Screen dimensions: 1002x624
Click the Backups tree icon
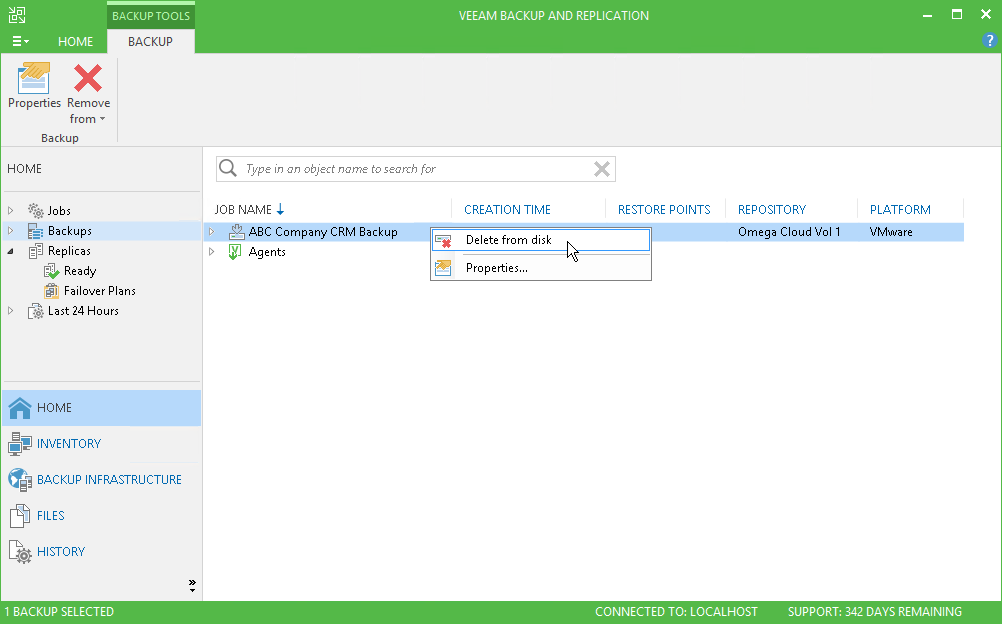coord(36,231)
